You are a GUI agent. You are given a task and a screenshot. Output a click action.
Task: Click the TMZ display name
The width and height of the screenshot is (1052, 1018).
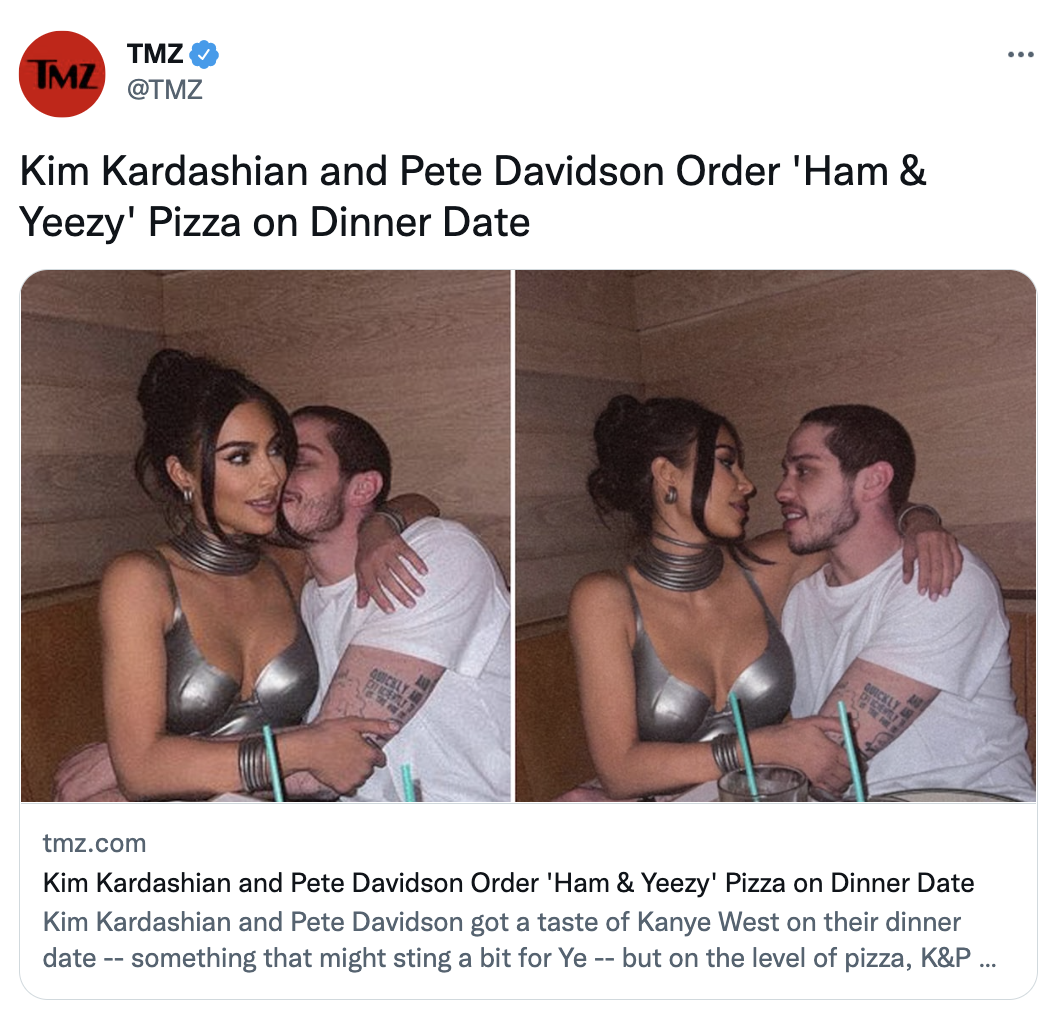point(155,54)
